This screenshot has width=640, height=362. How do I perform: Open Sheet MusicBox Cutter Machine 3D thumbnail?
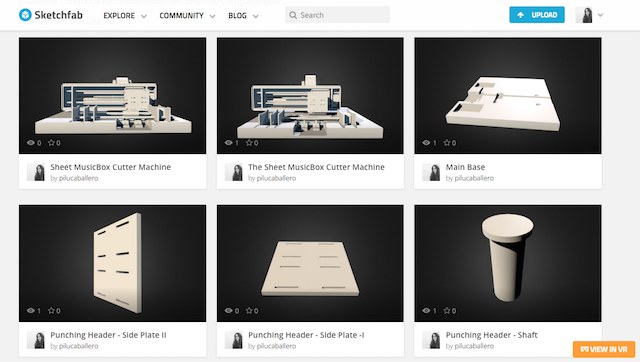[112, 96]
